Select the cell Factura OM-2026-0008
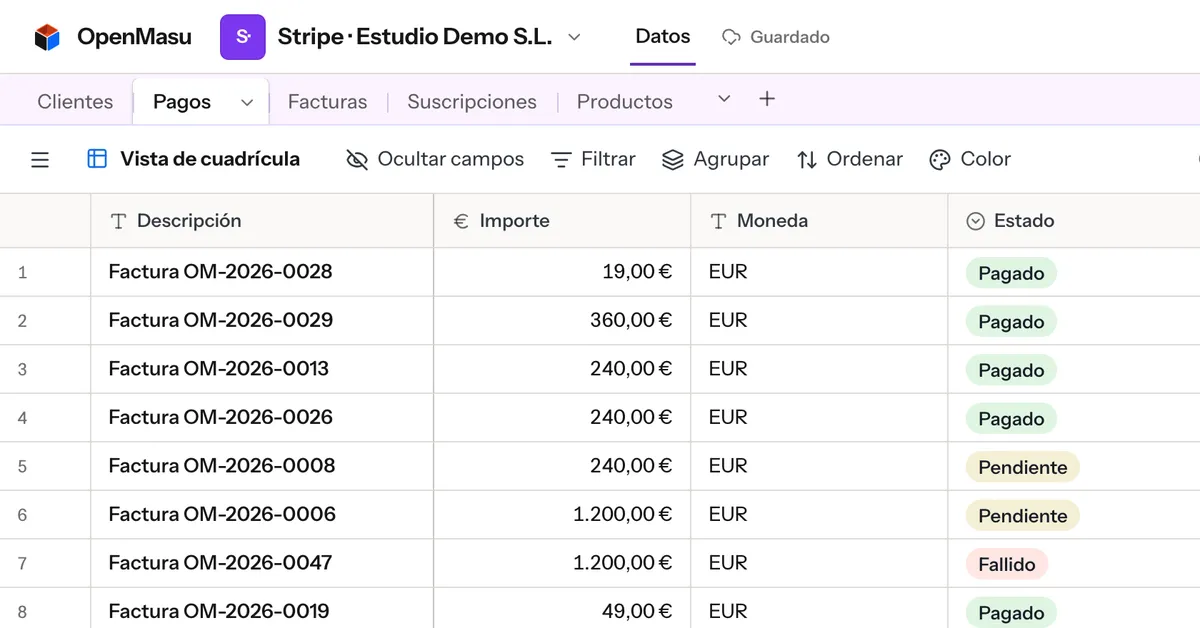This screenshot has width=1200, height=628. click(262, 466)
